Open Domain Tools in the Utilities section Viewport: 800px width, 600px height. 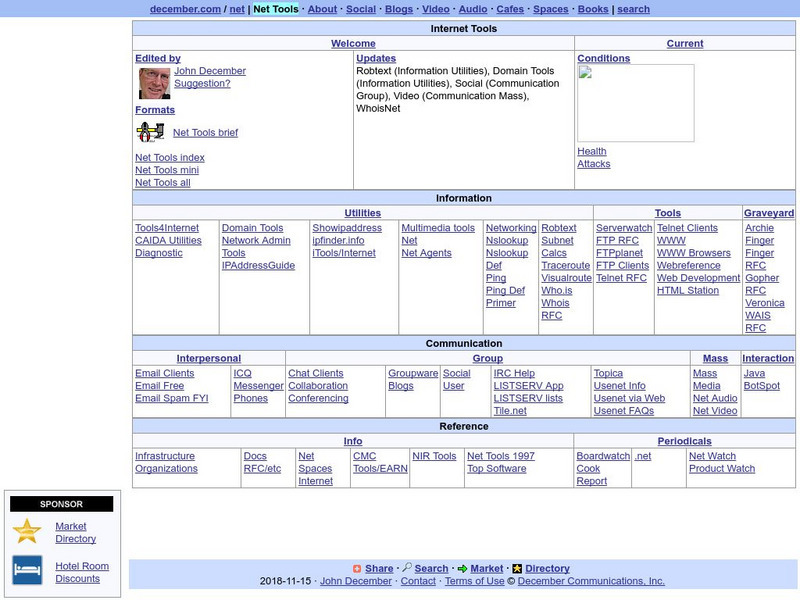pos(253,227)
